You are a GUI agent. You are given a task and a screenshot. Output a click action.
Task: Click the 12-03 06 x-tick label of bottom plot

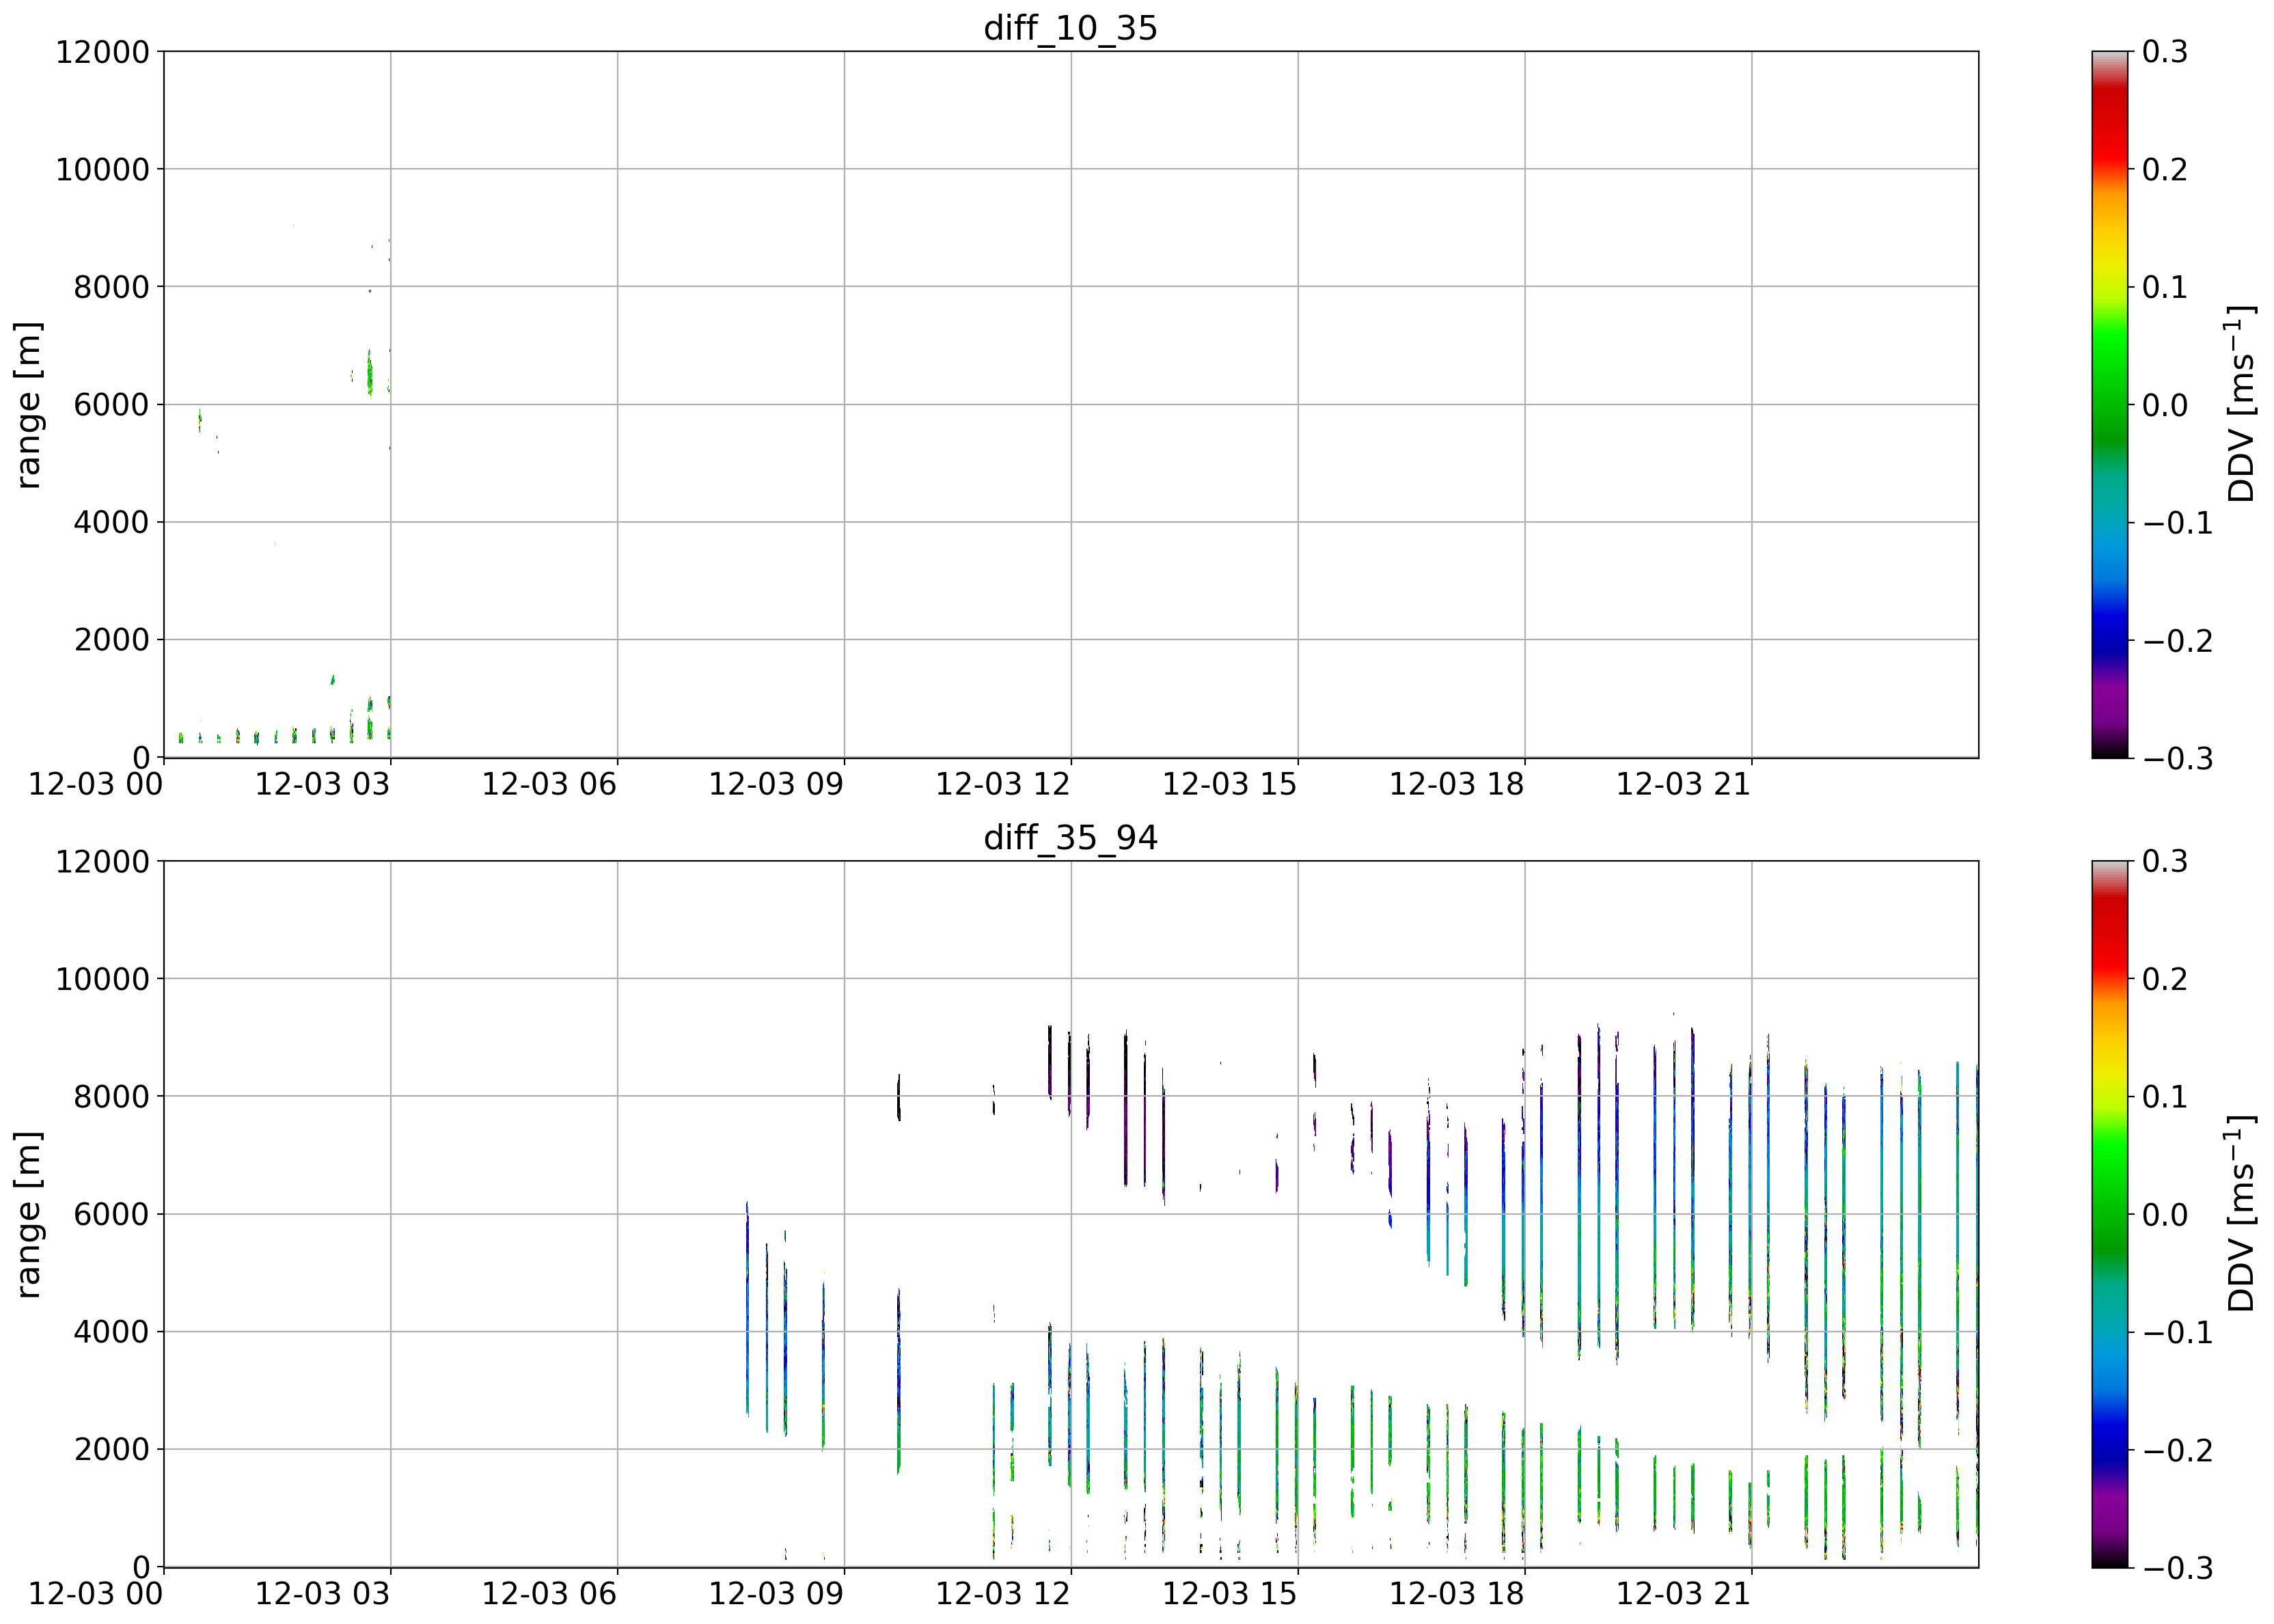tap(549, 1593)
